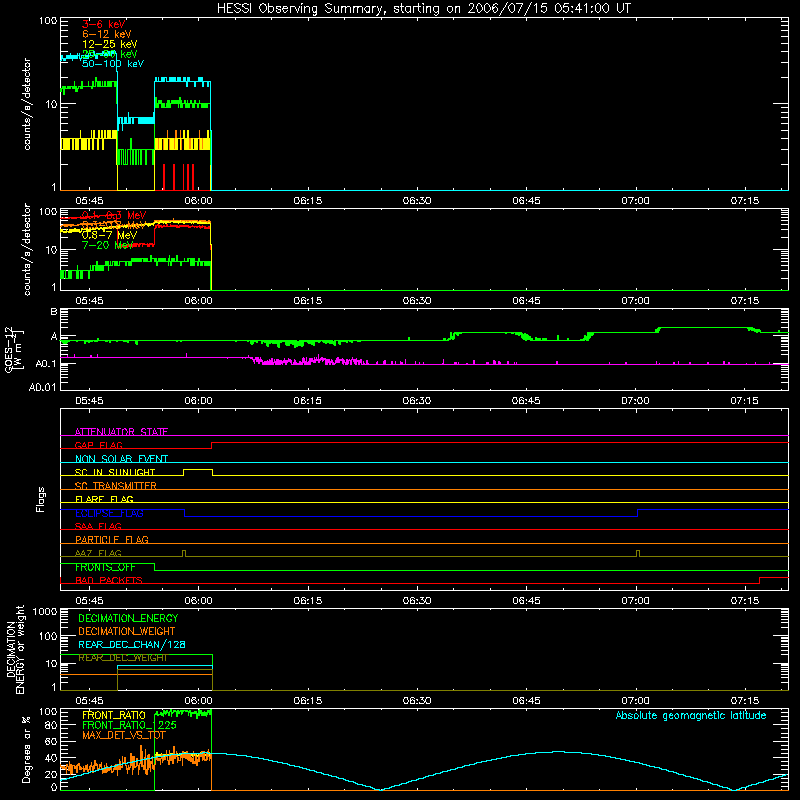This screenshot has height=800, width=800.
Task: Select the ATTENUATOR_STATE flag label
Action: [x=121, y=432]
